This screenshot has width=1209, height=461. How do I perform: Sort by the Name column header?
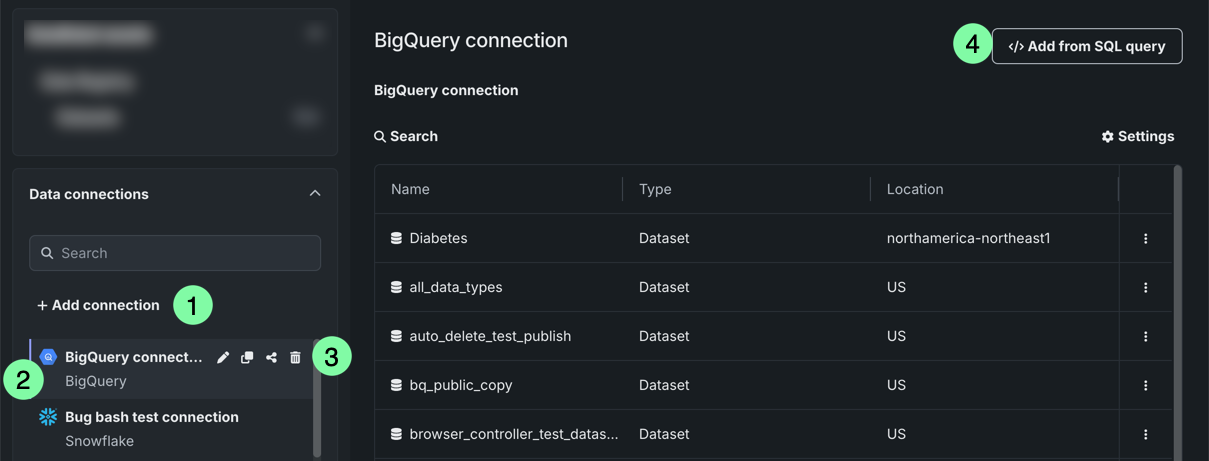point(410,189)
